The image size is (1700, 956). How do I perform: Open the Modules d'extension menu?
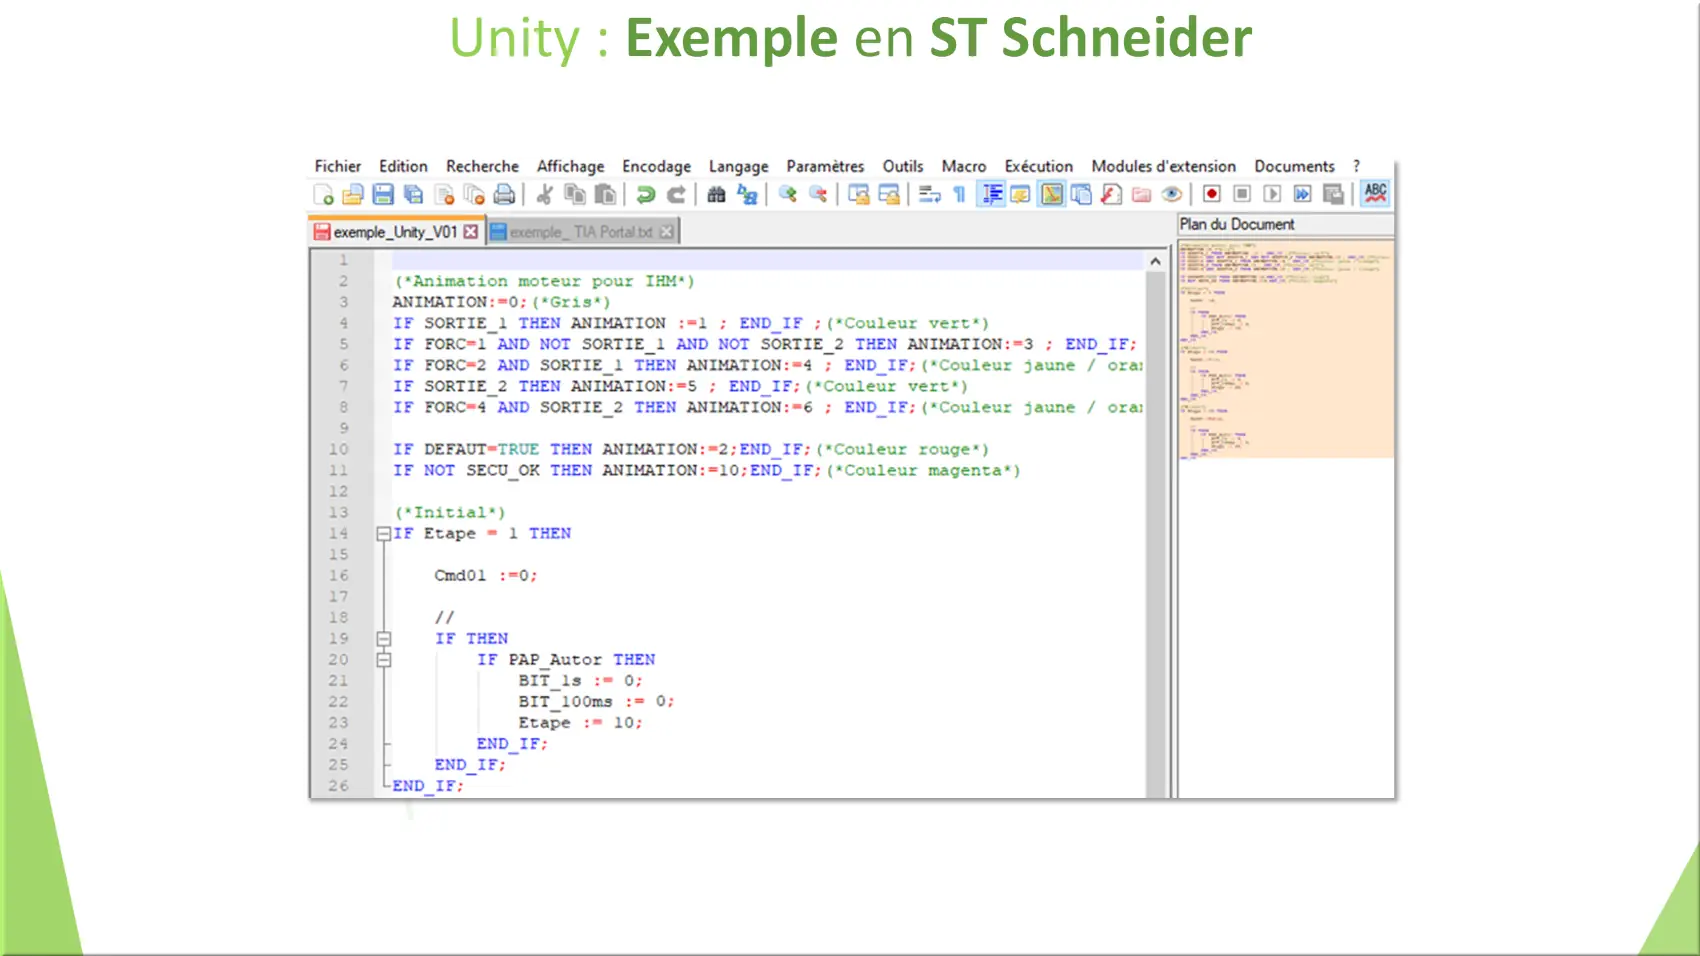[1164, 166]
